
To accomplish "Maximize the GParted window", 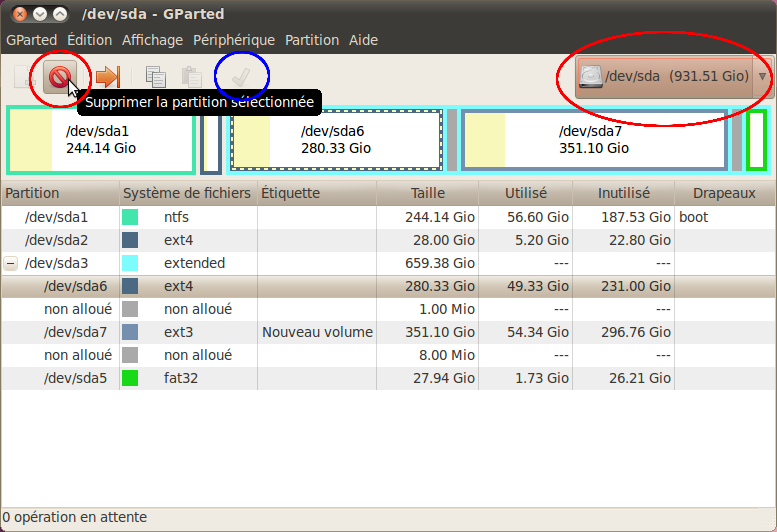I will coord(60,14).
